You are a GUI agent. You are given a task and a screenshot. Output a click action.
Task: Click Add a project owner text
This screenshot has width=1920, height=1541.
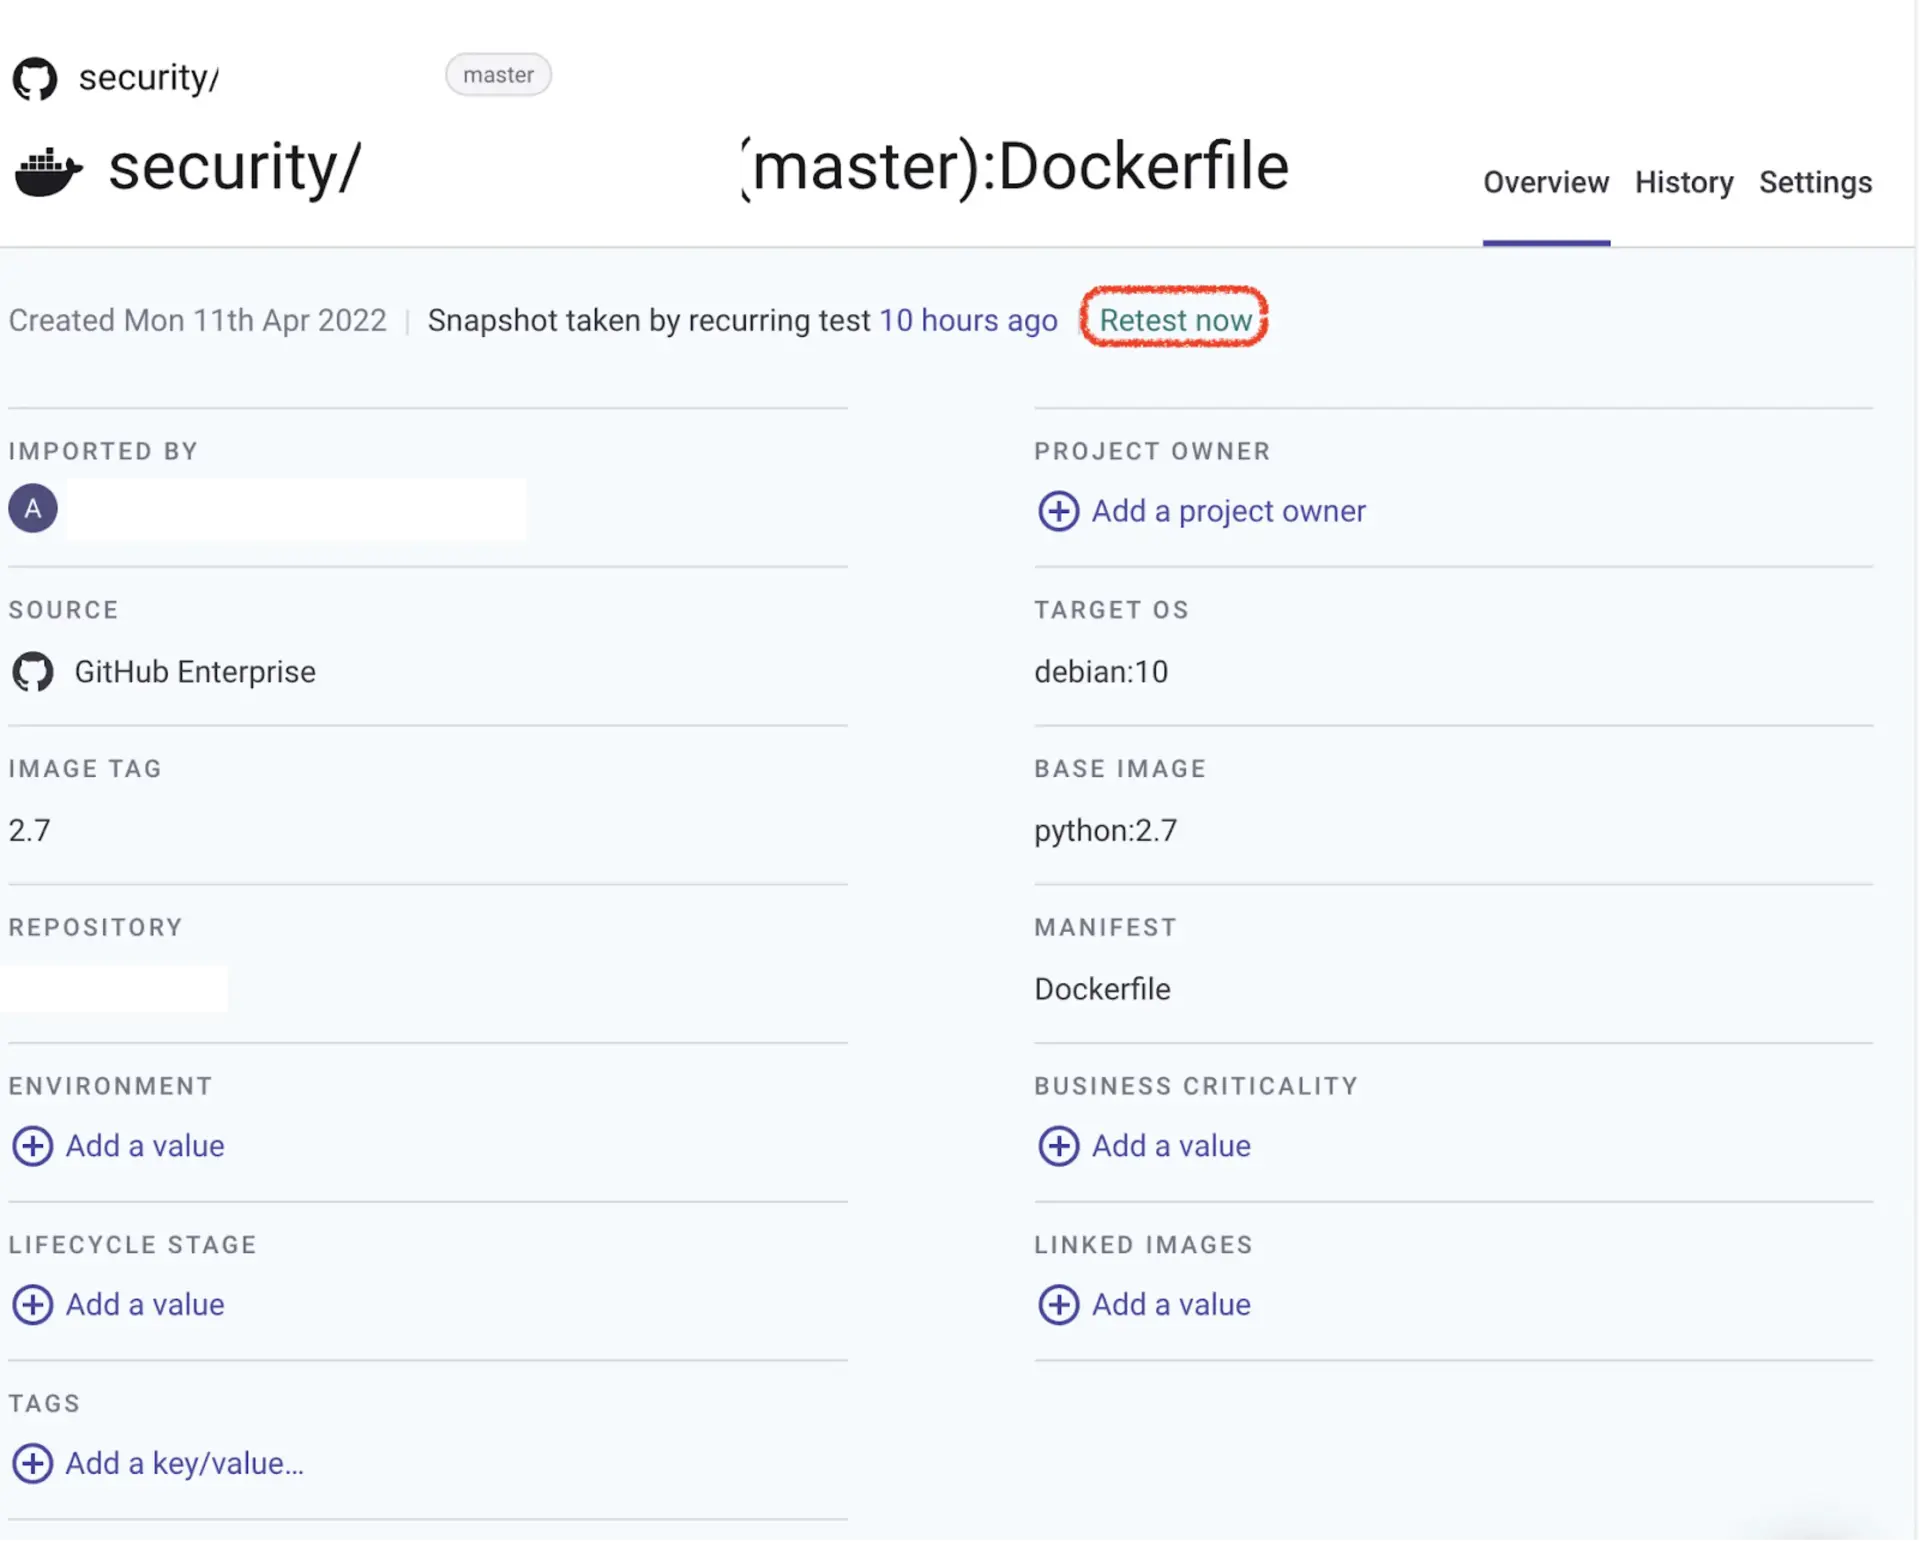[1228, 511]
